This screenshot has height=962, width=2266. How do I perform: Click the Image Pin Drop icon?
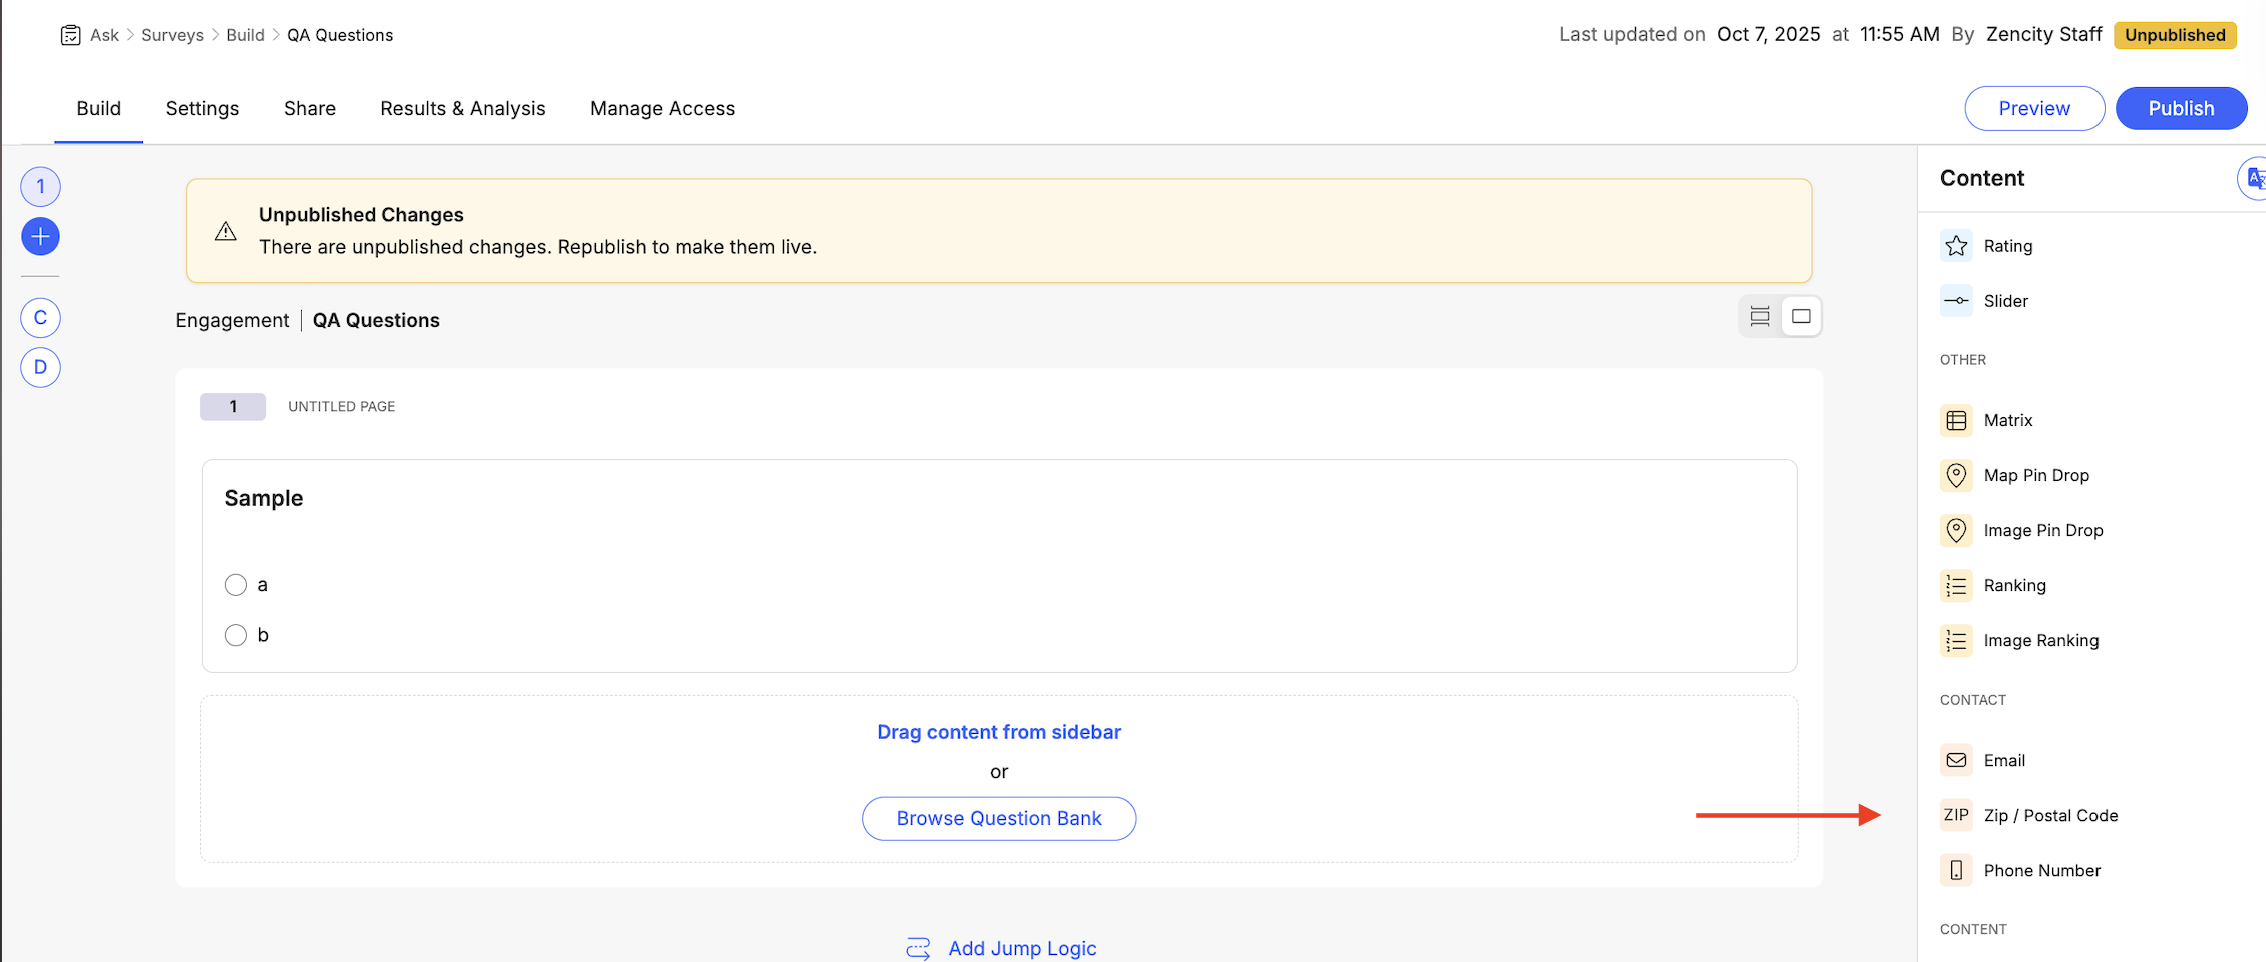1956,530
